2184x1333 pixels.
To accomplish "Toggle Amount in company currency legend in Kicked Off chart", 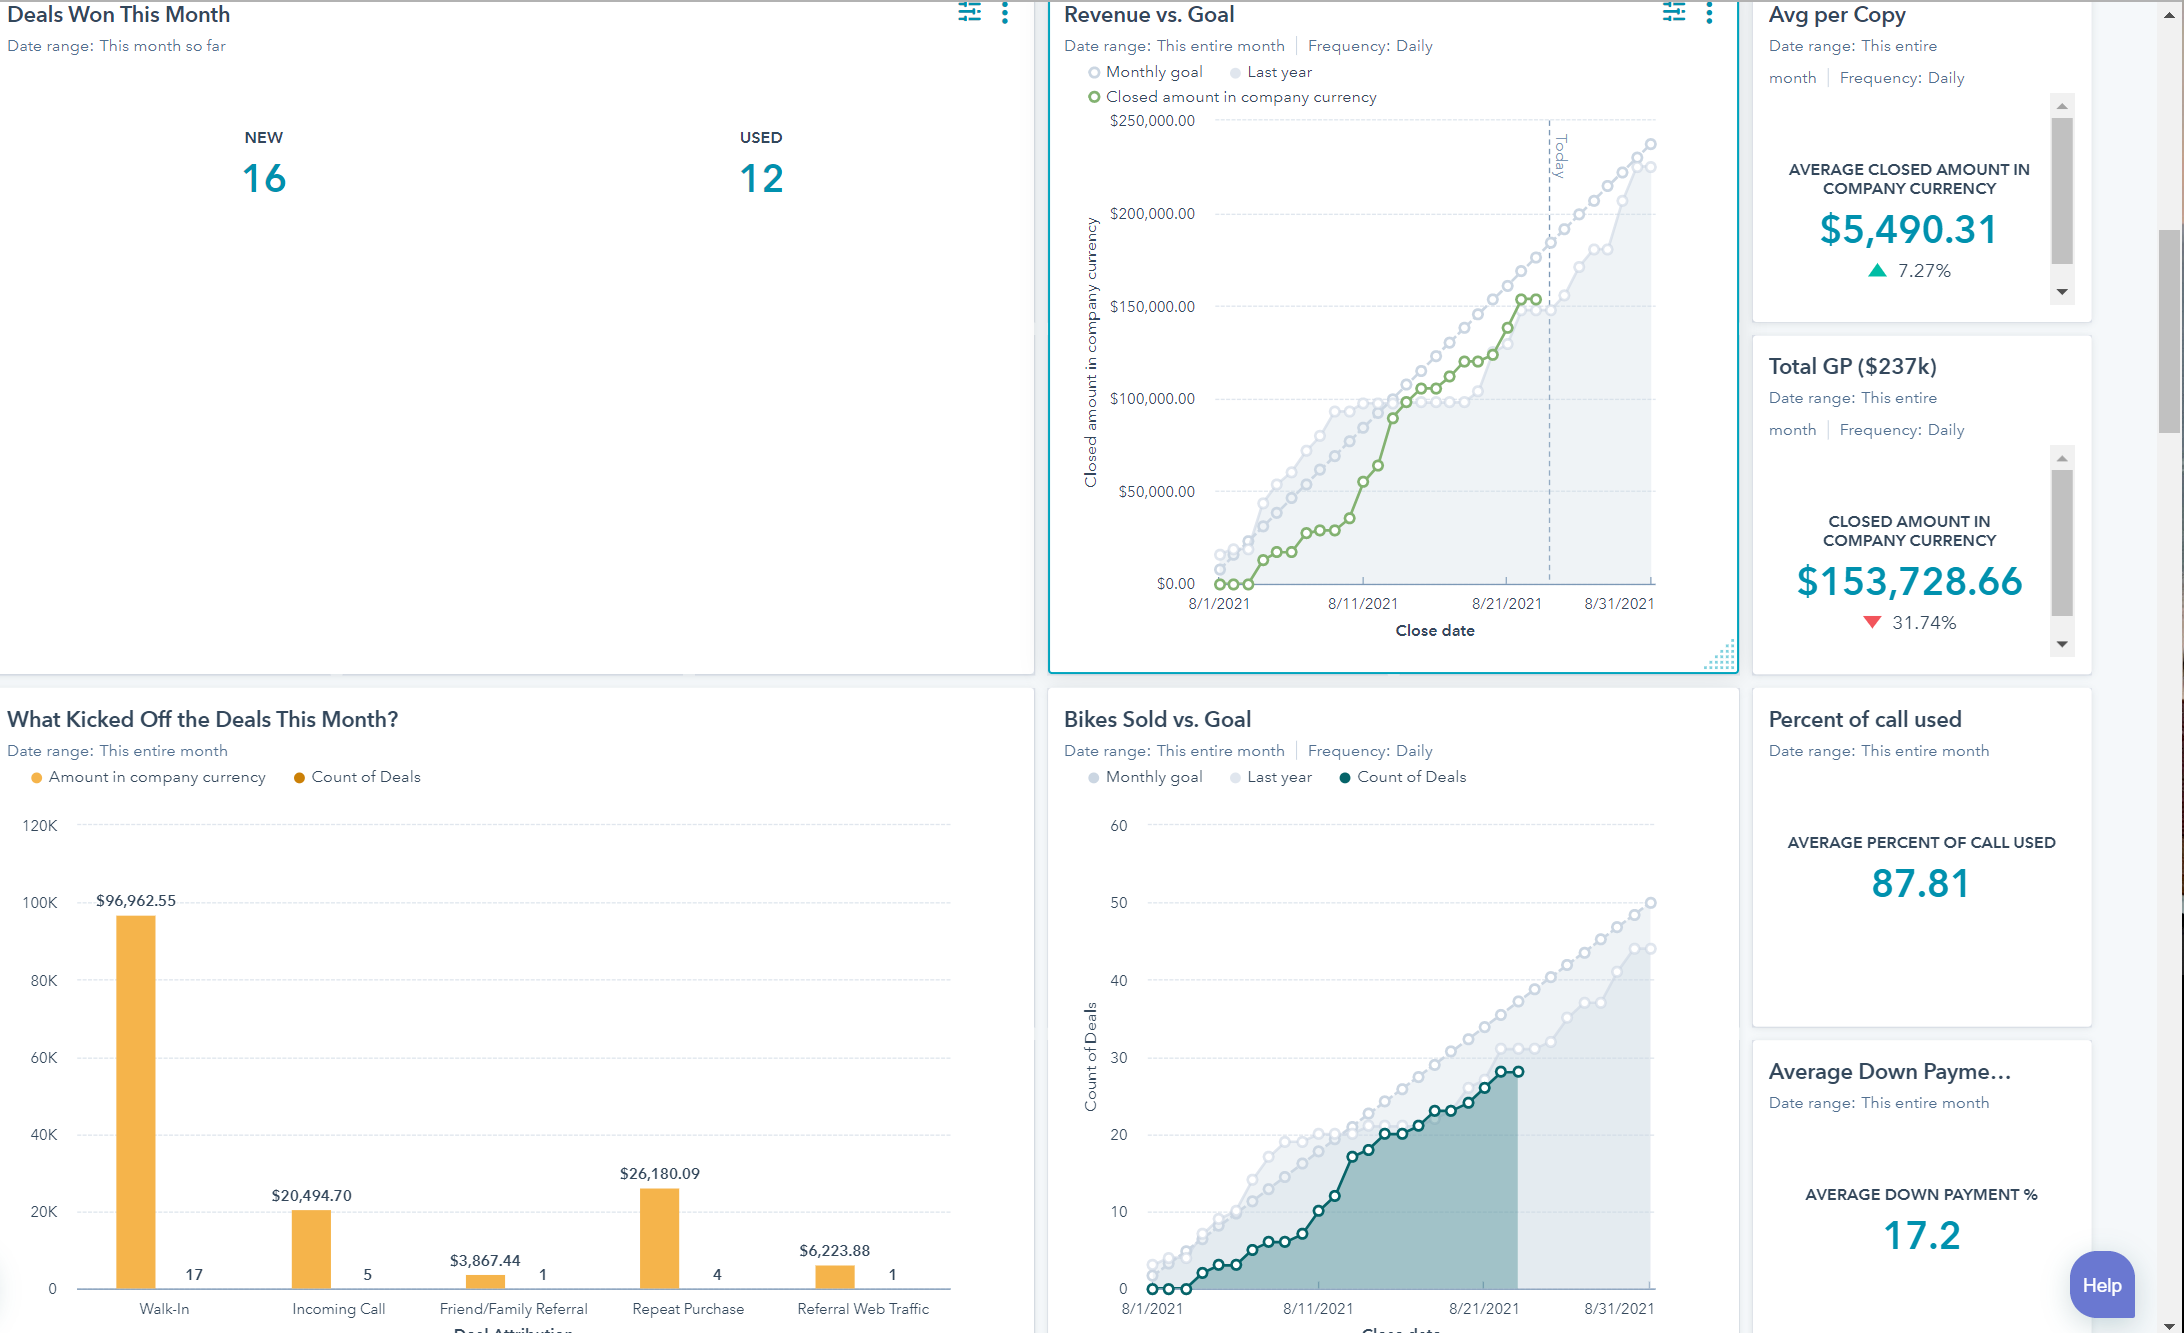I will [x=148, y=777].
